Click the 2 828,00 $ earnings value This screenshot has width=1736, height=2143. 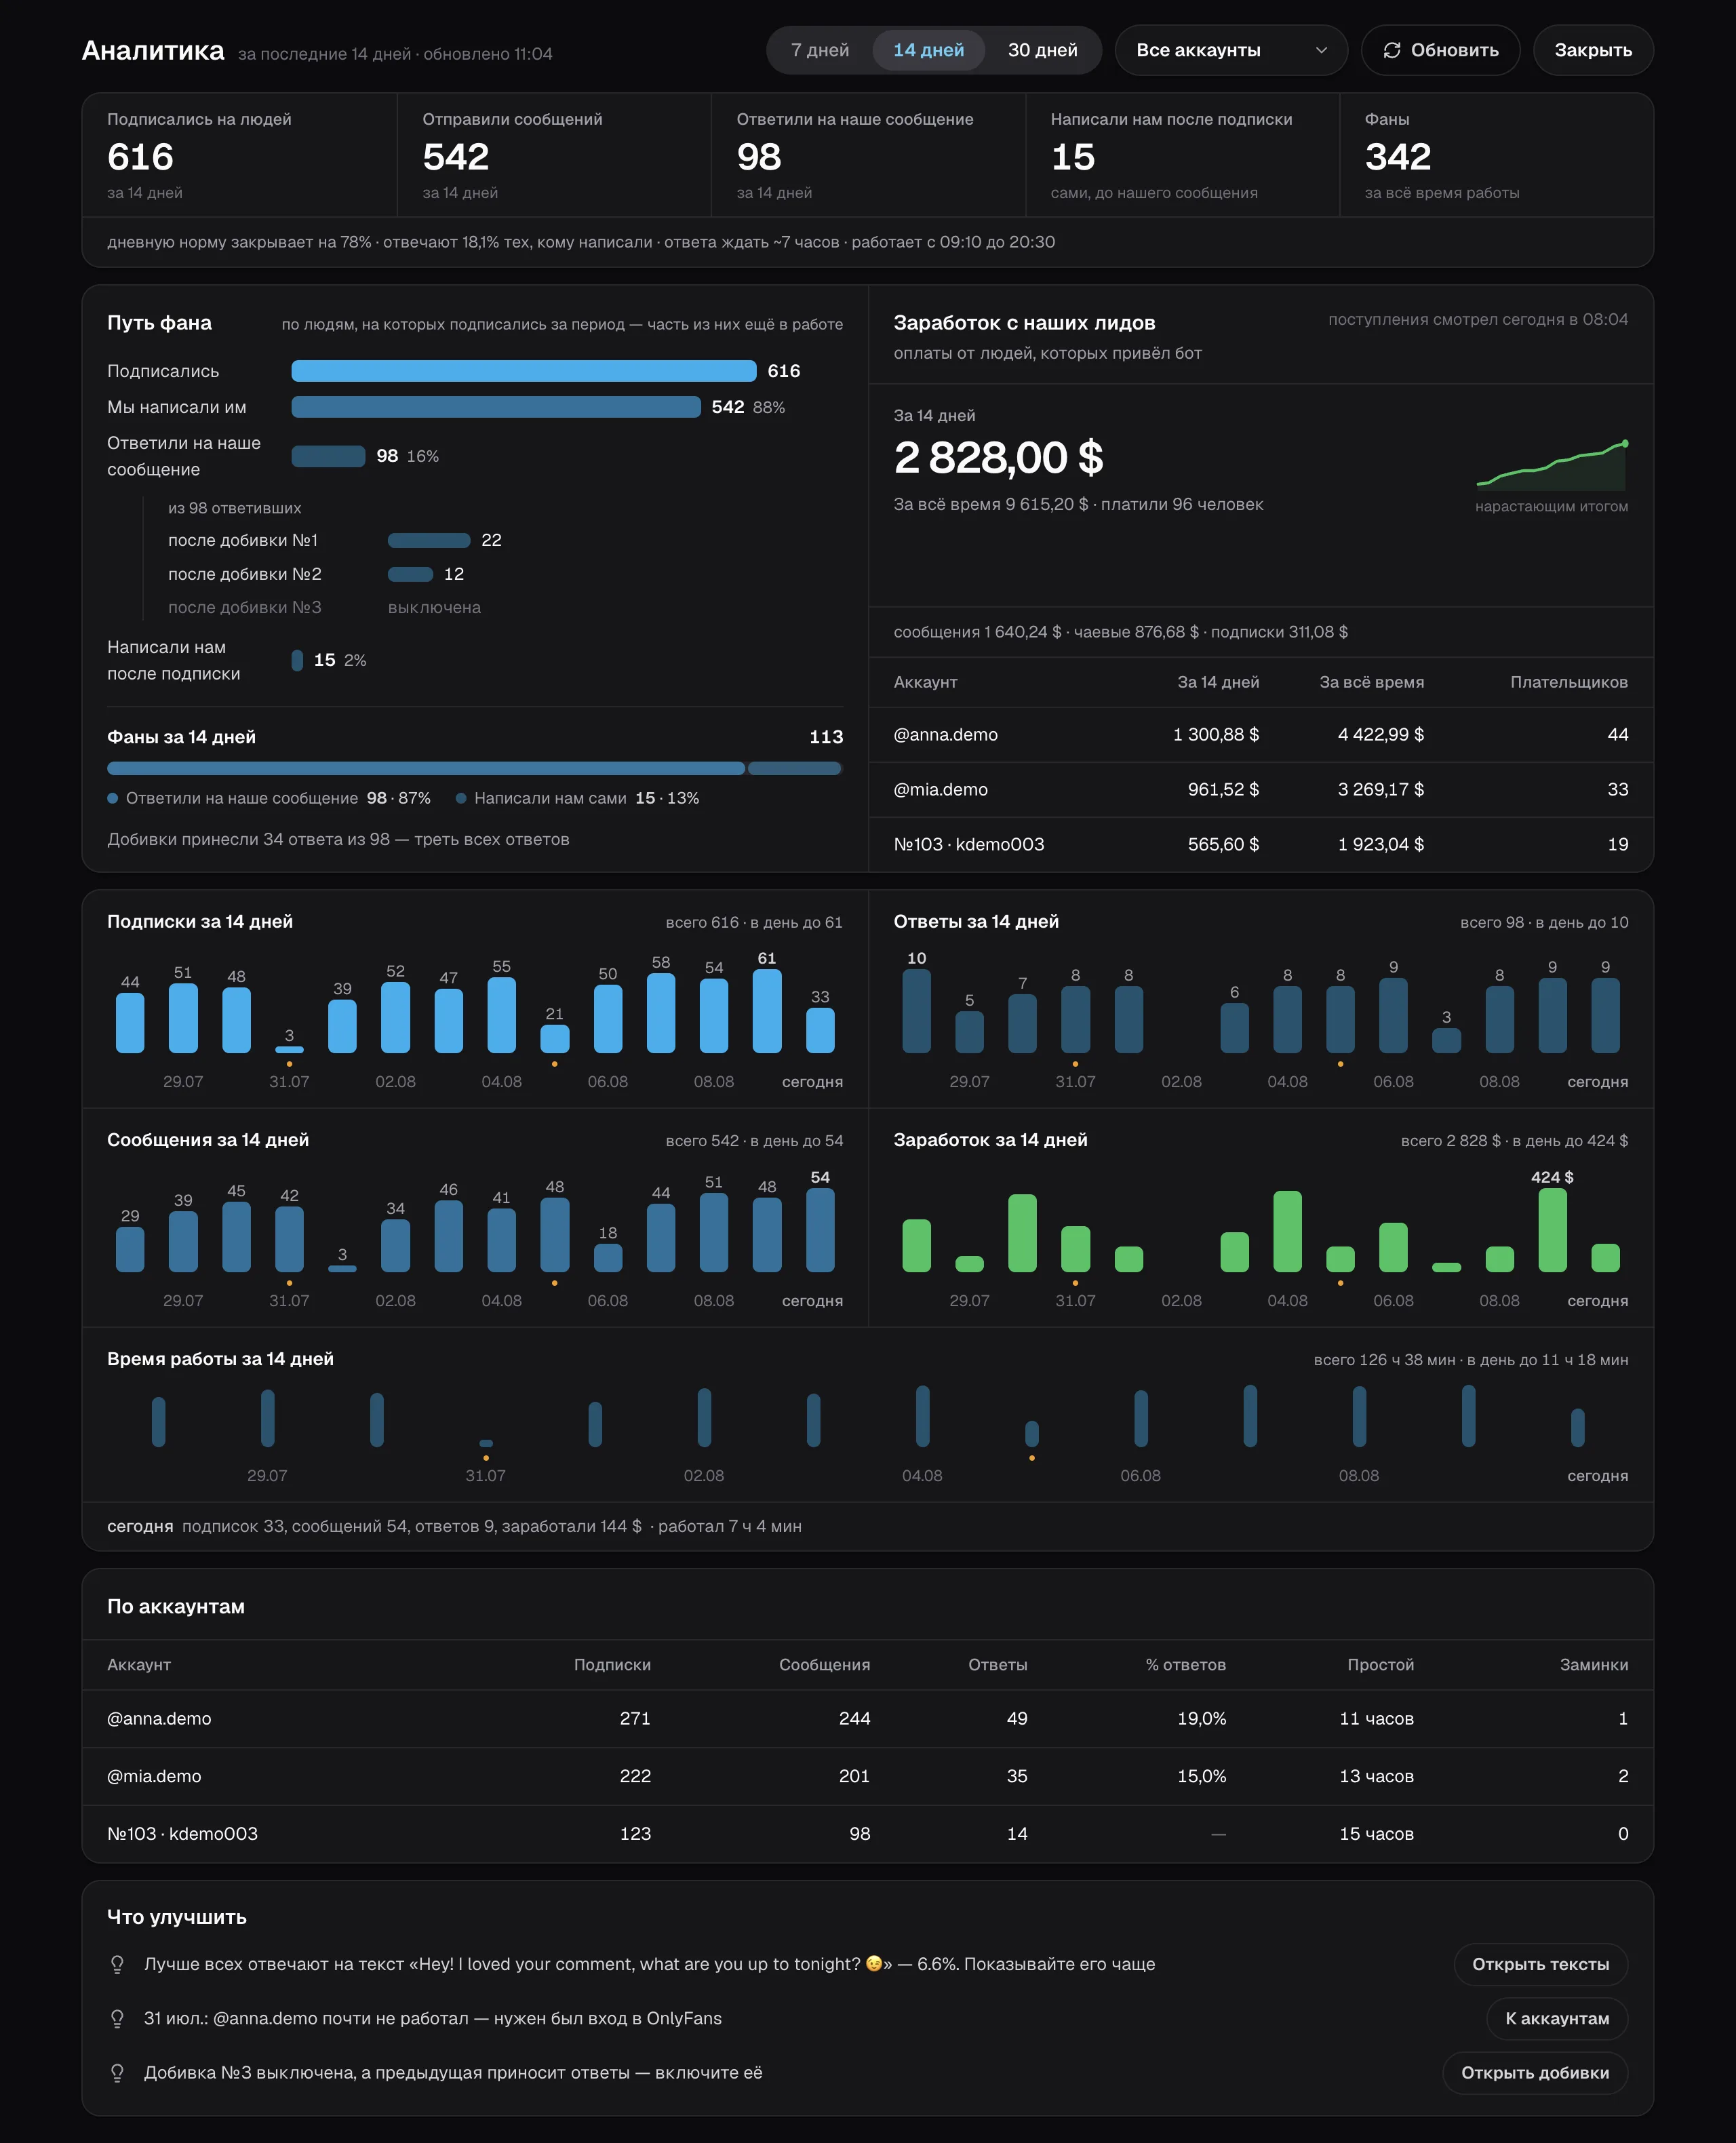(x=998, y=458)
